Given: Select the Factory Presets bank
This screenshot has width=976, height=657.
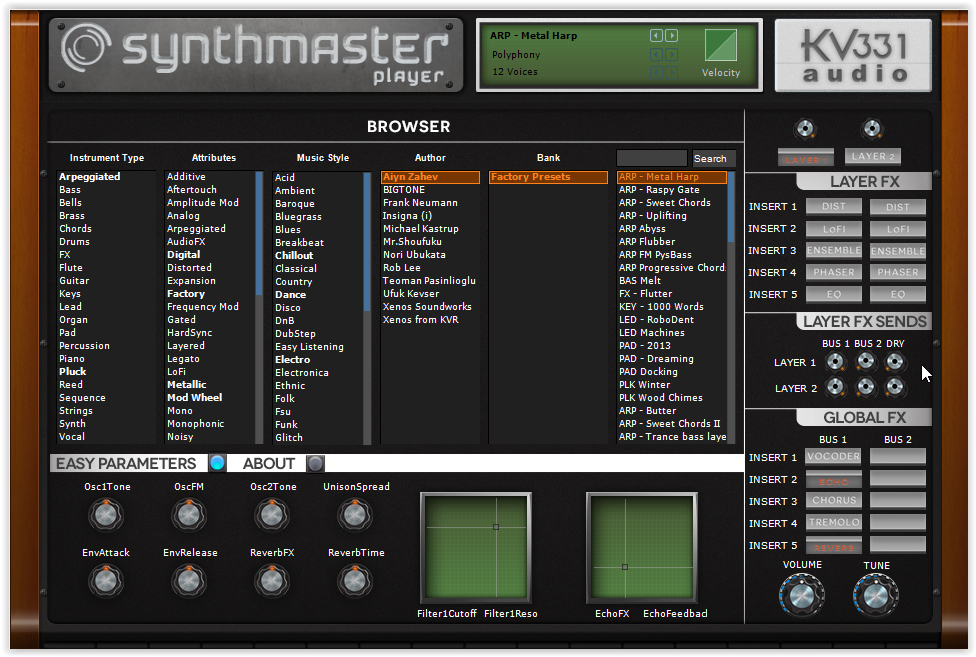Looking at the screenshot, I should click(x=548, y=177).
